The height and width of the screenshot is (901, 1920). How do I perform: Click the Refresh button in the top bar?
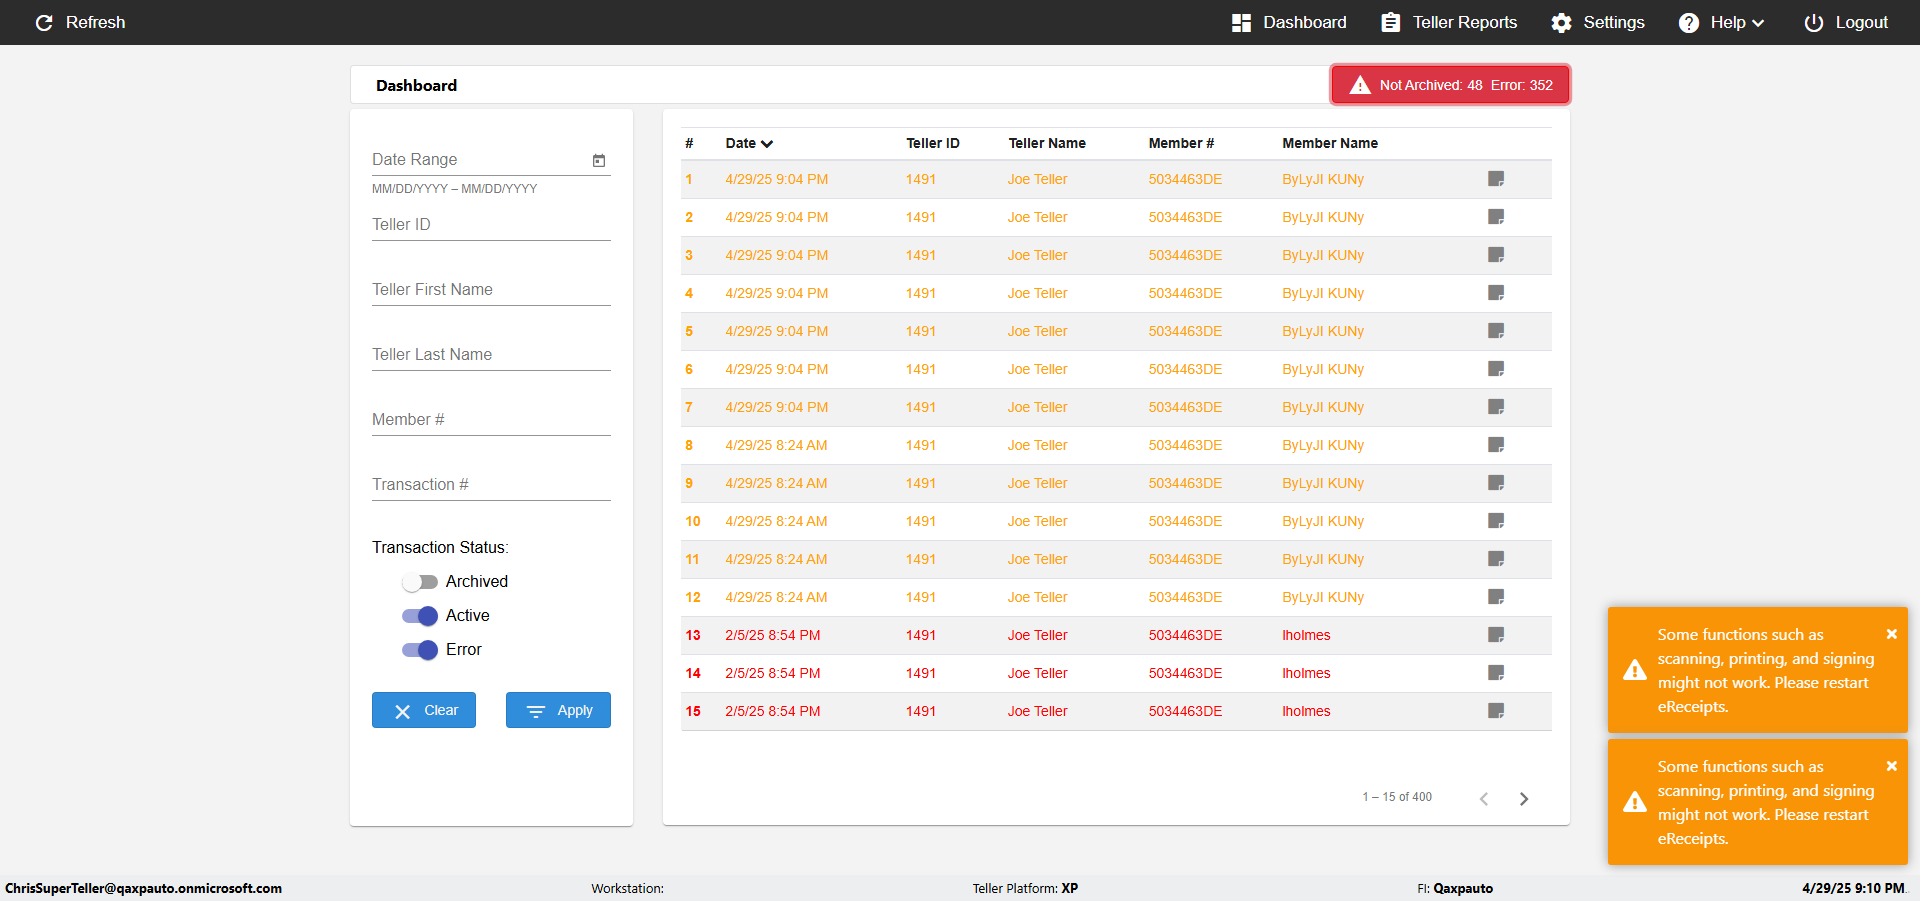coord(80,22)
